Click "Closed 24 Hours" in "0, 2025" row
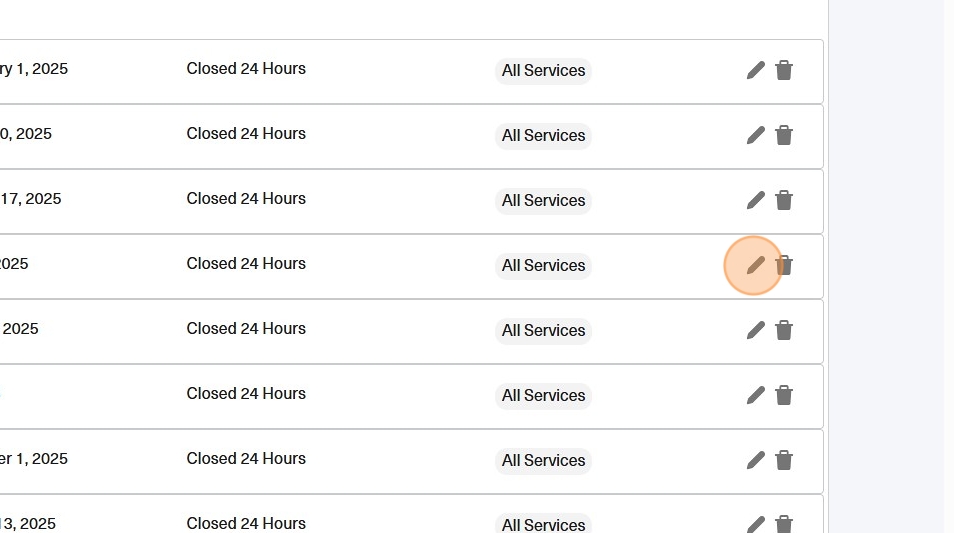The image size is (954, 533). 246,134
